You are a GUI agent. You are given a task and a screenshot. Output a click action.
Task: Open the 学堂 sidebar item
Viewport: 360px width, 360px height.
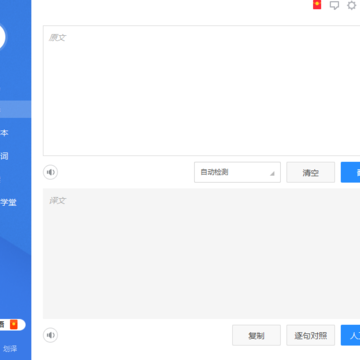coord(8,202)
